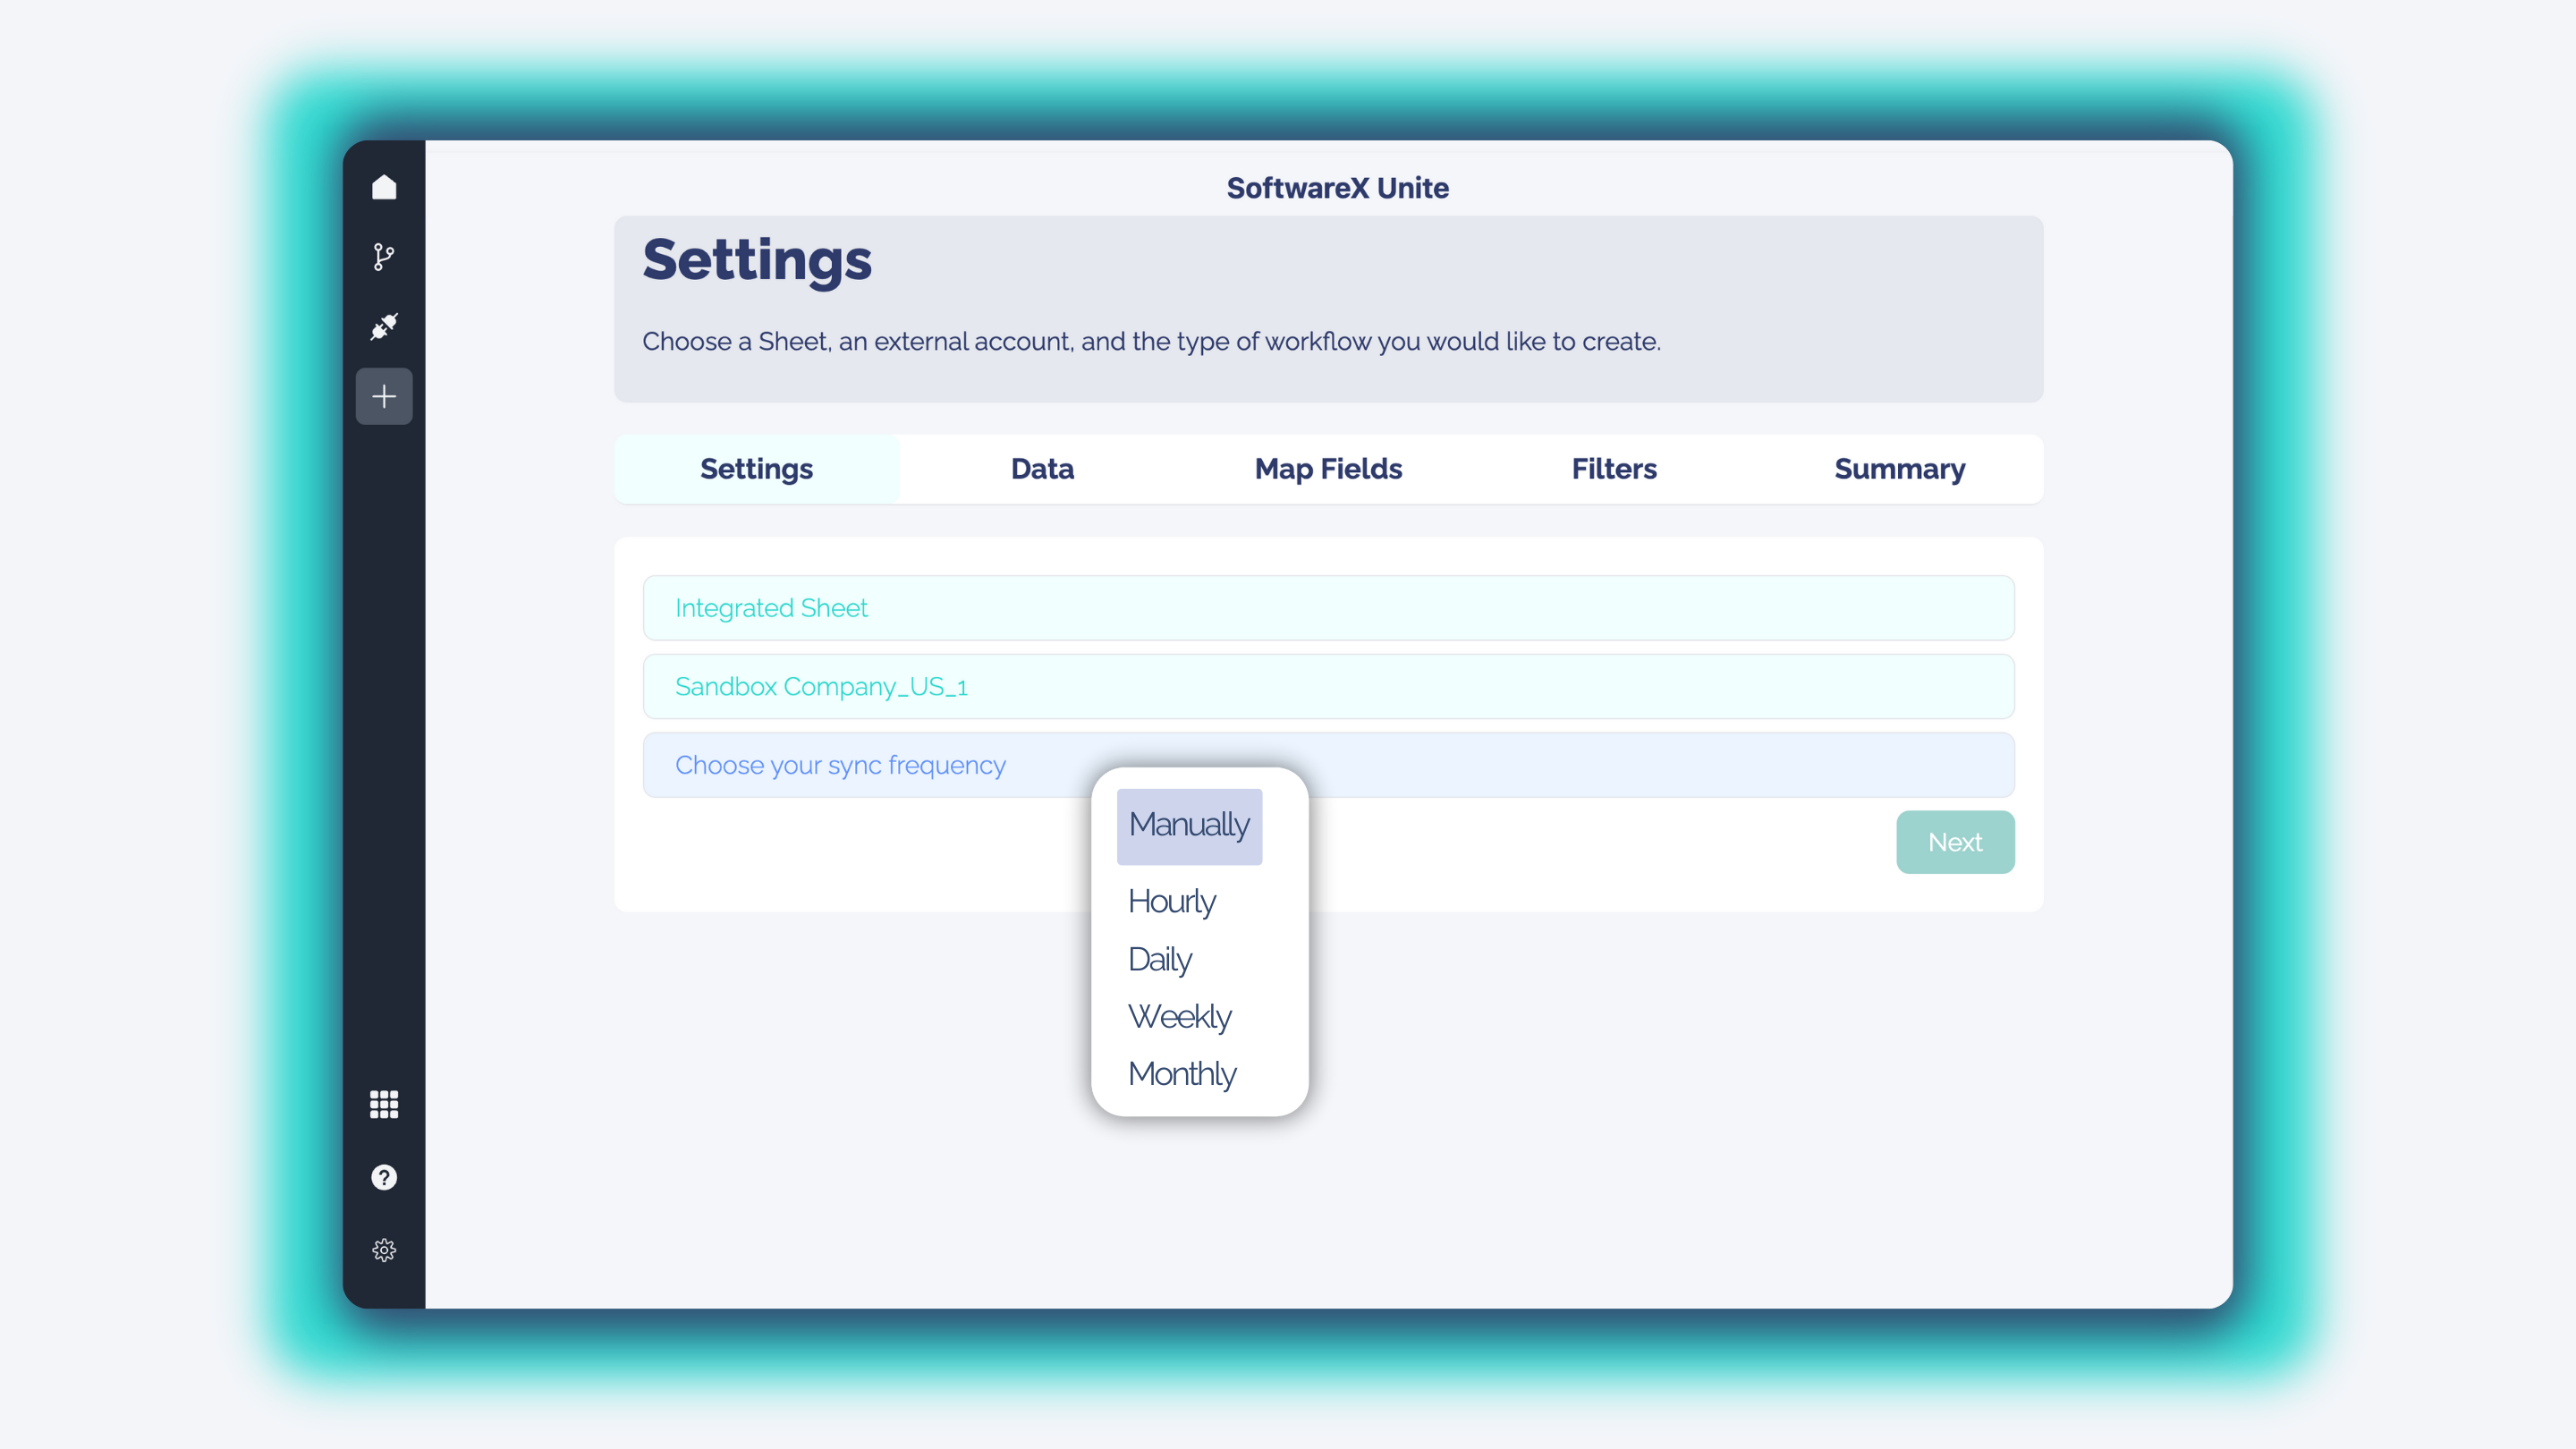Select Weekly sync frequency
2576x1449 pixels.
[x=1180, y=1016]
